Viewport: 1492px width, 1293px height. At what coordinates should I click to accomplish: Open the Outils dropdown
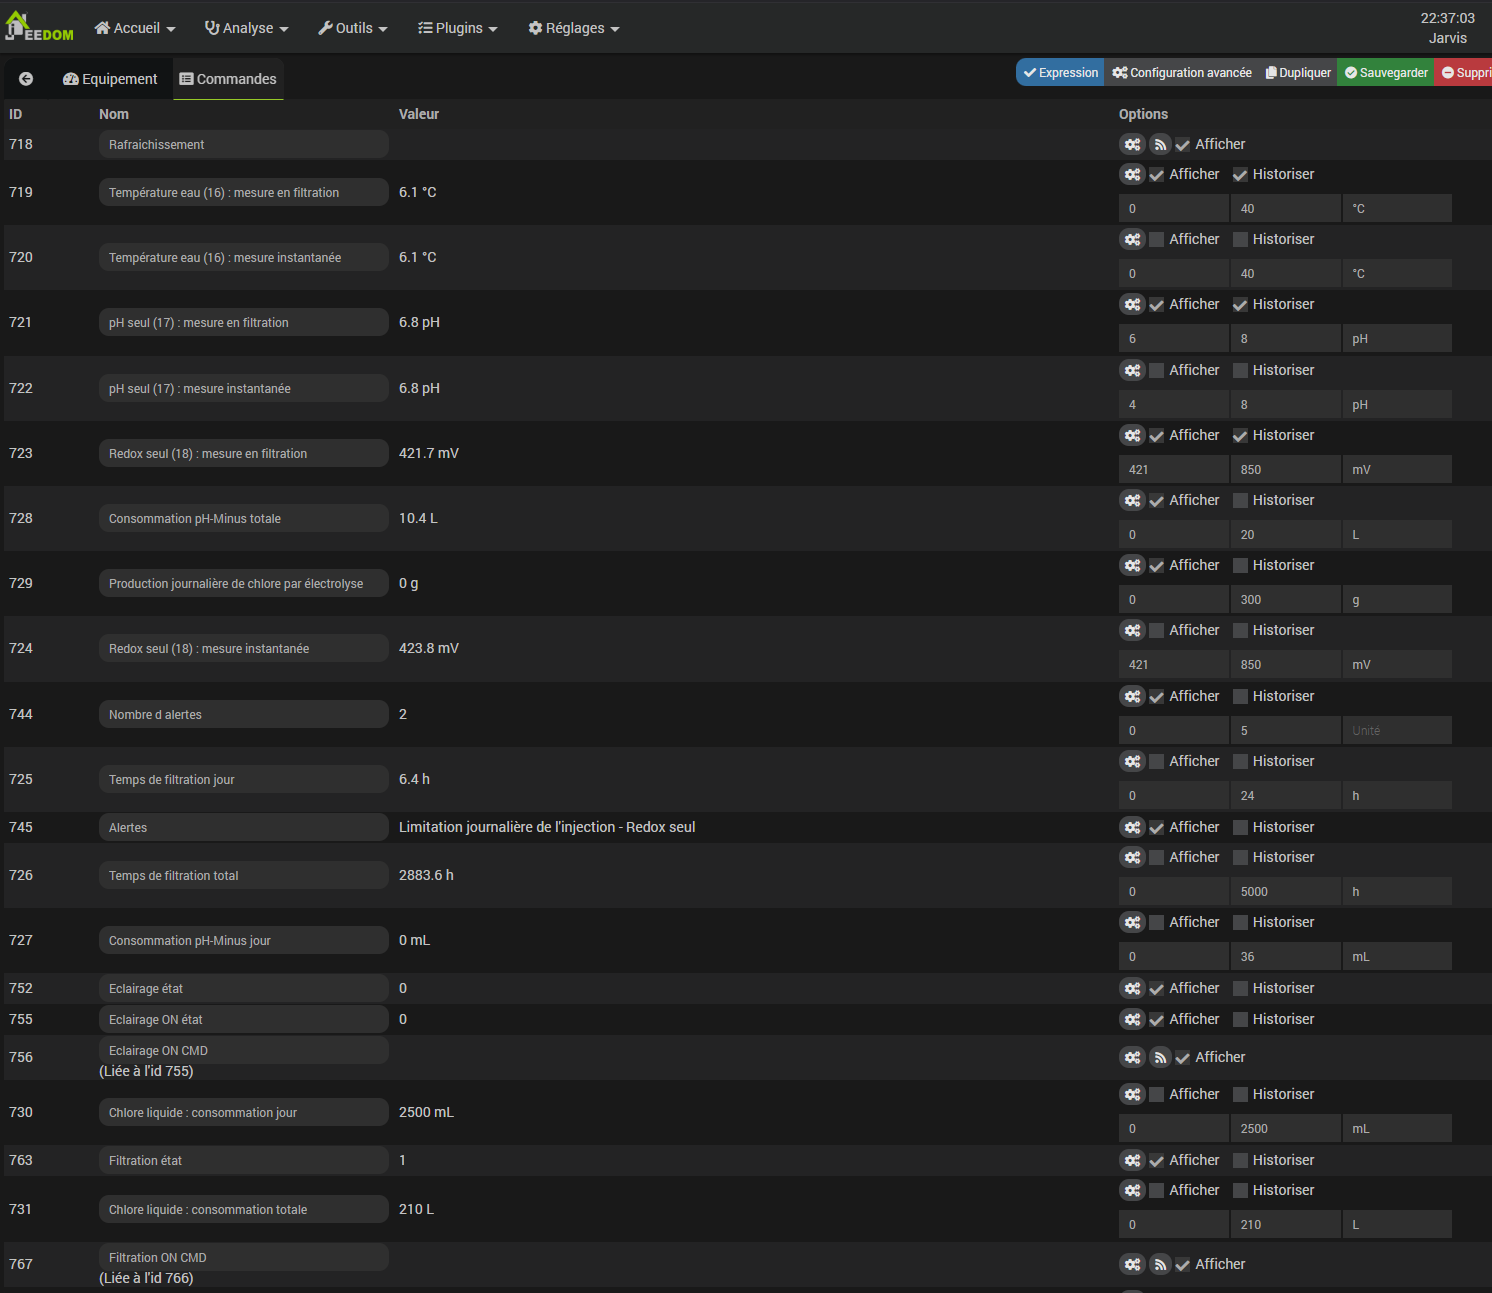(x=353, y=28)
